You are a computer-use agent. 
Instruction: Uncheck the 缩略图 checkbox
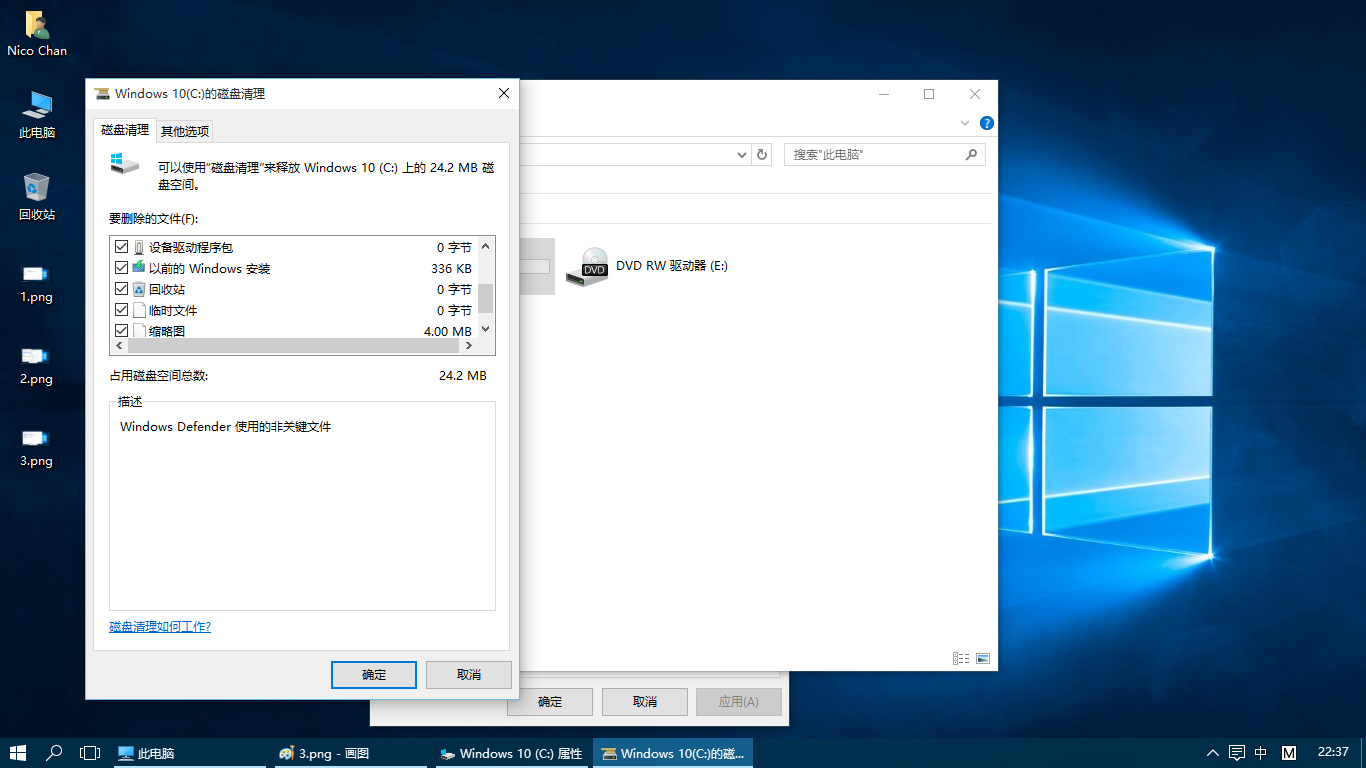122,331
